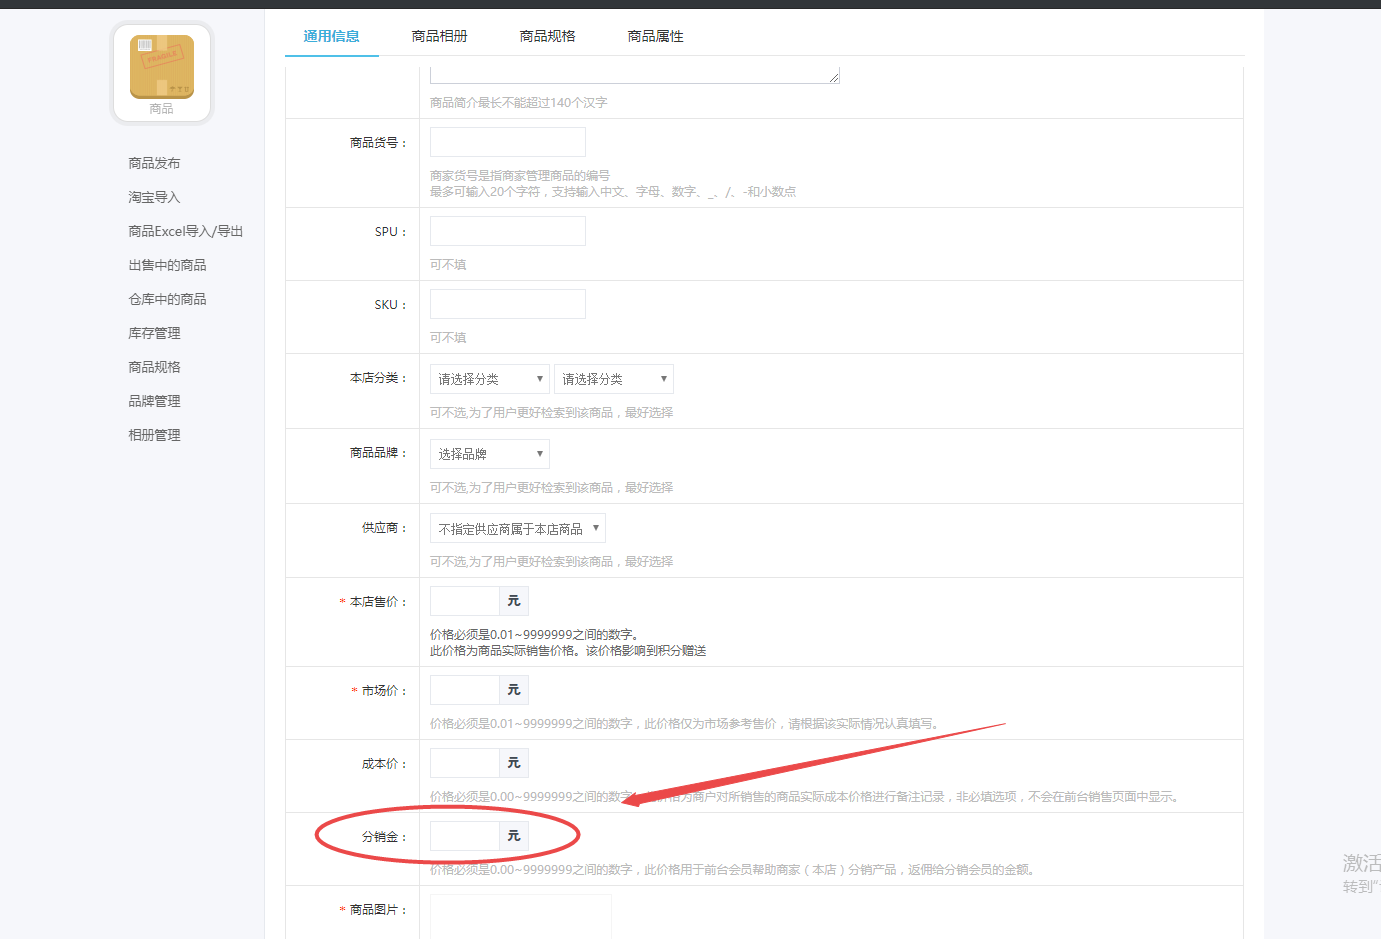Open the 供应商 selection dropdown

[517, 527]
